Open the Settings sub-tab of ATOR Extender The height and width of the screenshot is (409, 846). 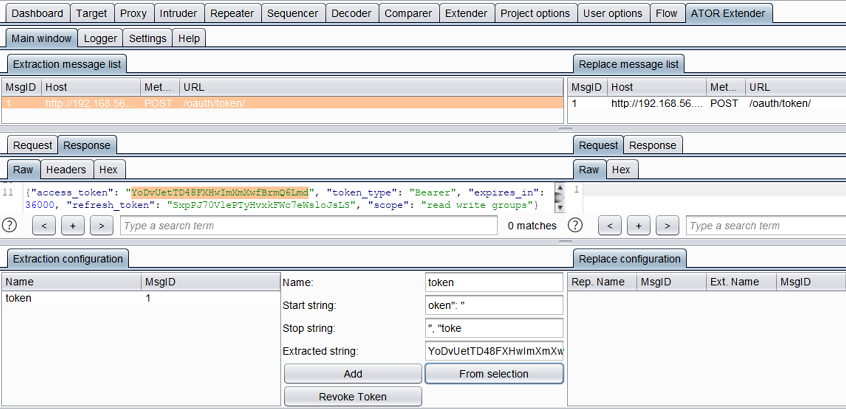point(148,38)
